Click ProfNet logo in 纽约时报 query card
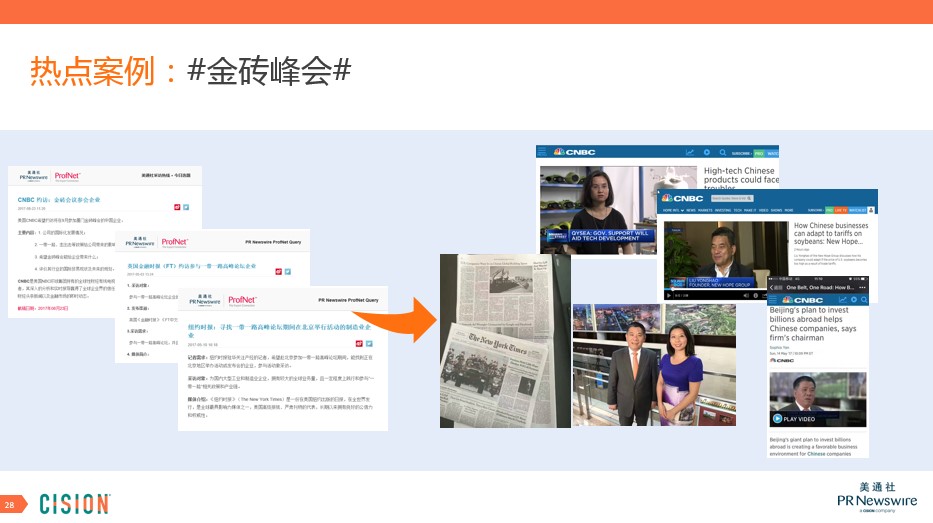This screenshot has height=523, width=933. coord(242,300)
